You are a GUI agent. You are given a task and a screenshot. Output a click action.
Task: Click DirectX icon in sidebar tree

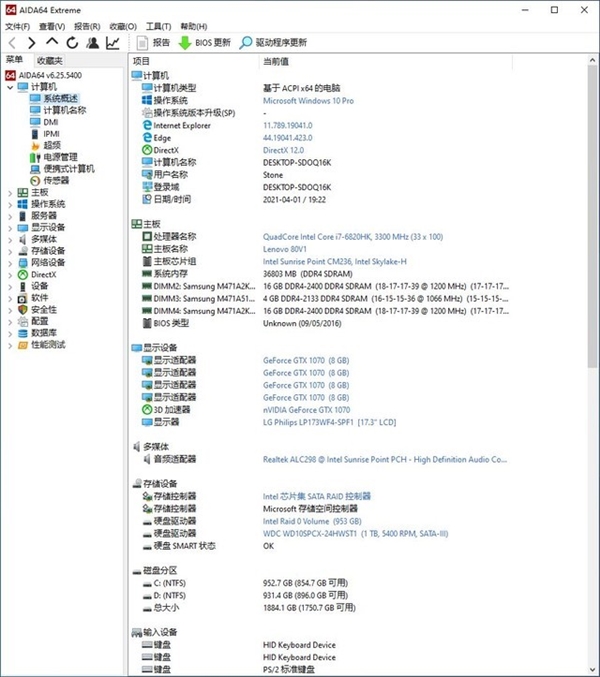pyautogui.click(x=23, y=275)
